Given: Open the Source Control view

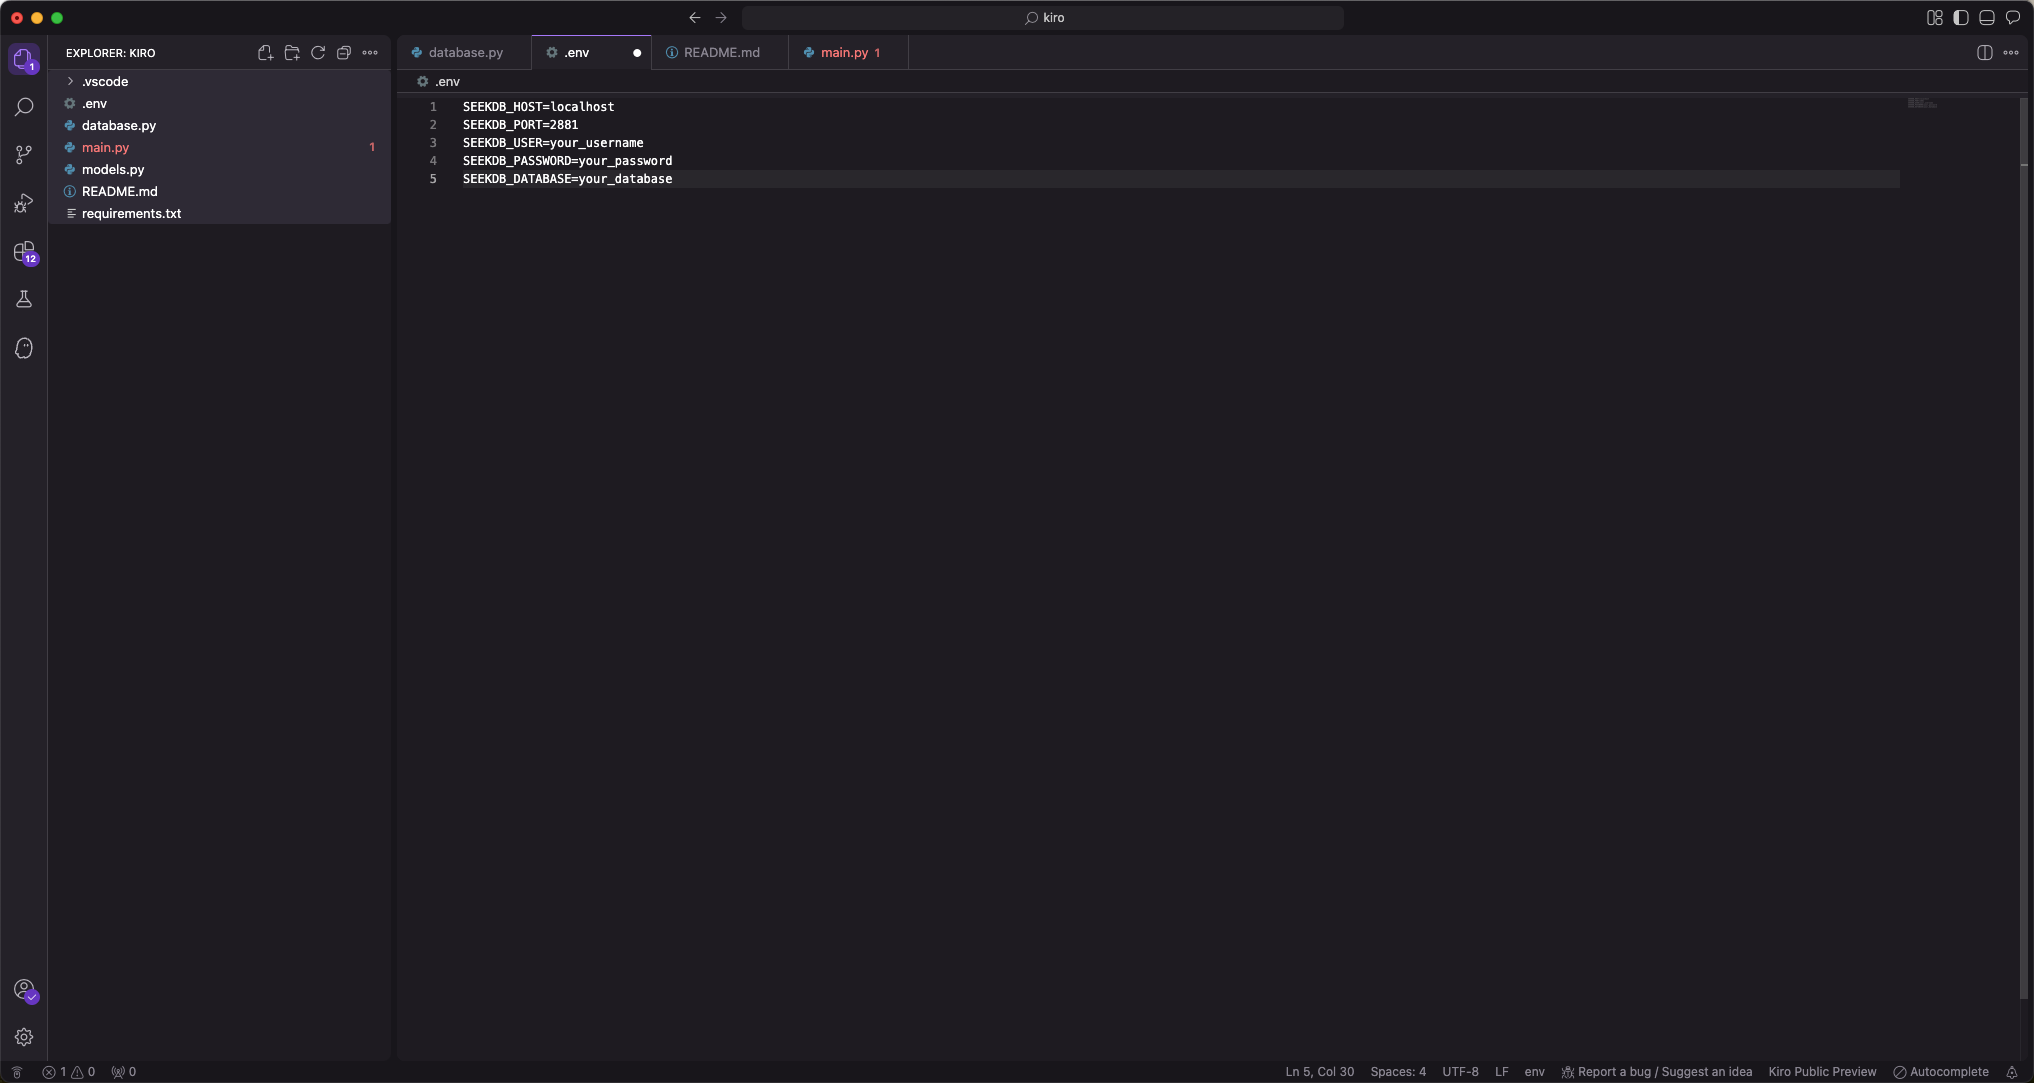Looking at the screenshot, I should tap(24, 155).
